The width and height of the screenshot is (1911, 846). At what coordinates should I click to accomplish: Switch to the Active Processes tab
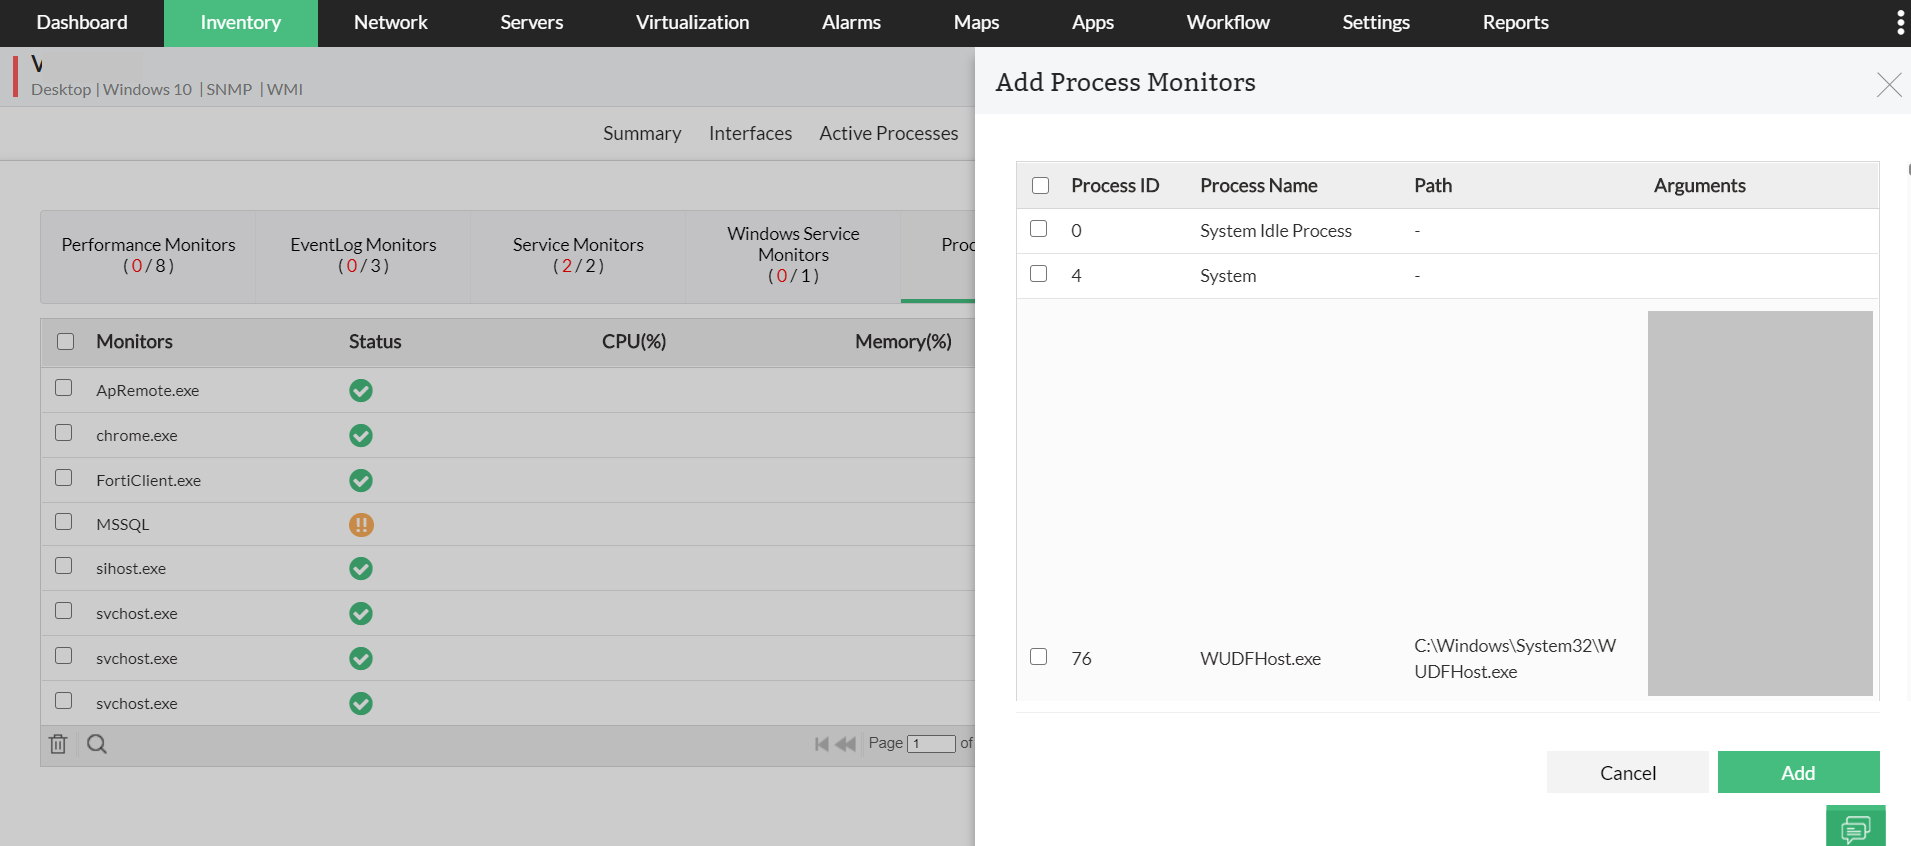coord(888,133)
